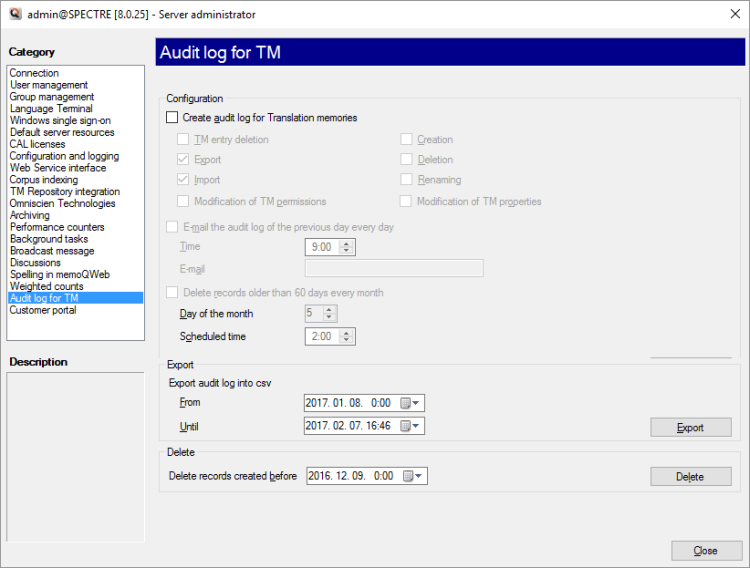Toggle the Renaming checkbox
Screen dimensions: 750x568
click(x=406, y=179)
